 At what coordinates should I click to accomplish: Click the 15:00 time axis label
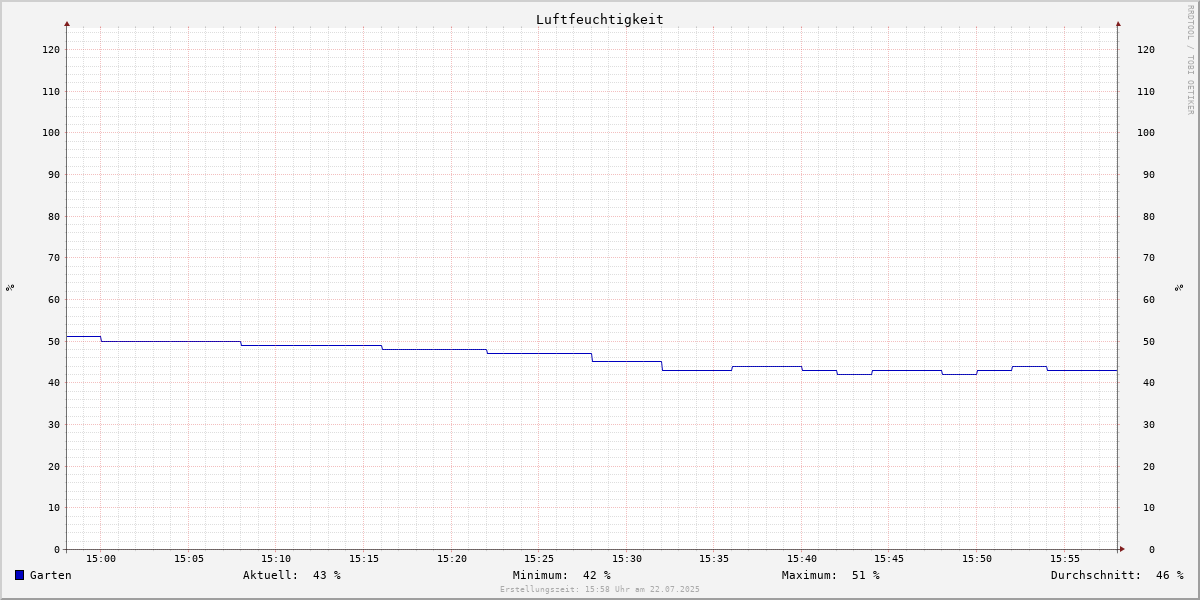(101, 559)
